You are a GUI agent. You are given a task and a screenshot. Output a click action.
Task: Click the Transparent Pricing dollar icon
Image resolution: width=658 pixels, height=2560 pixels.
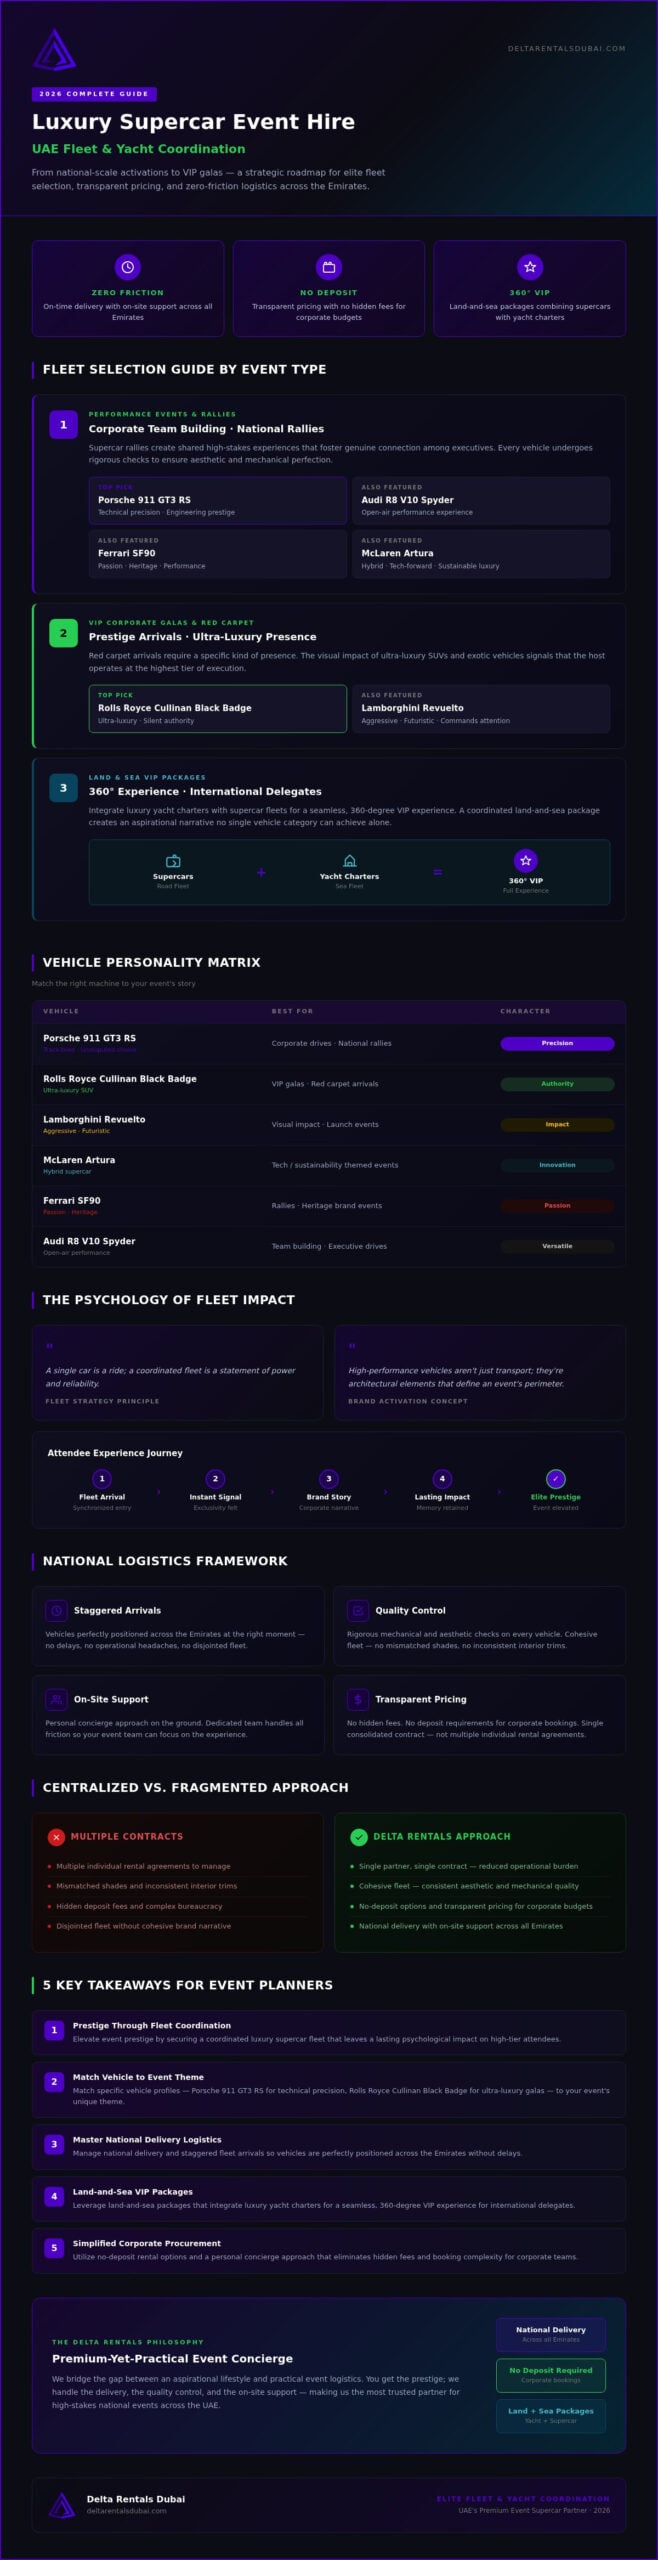pyautogui.click(x=358, y=1700)
